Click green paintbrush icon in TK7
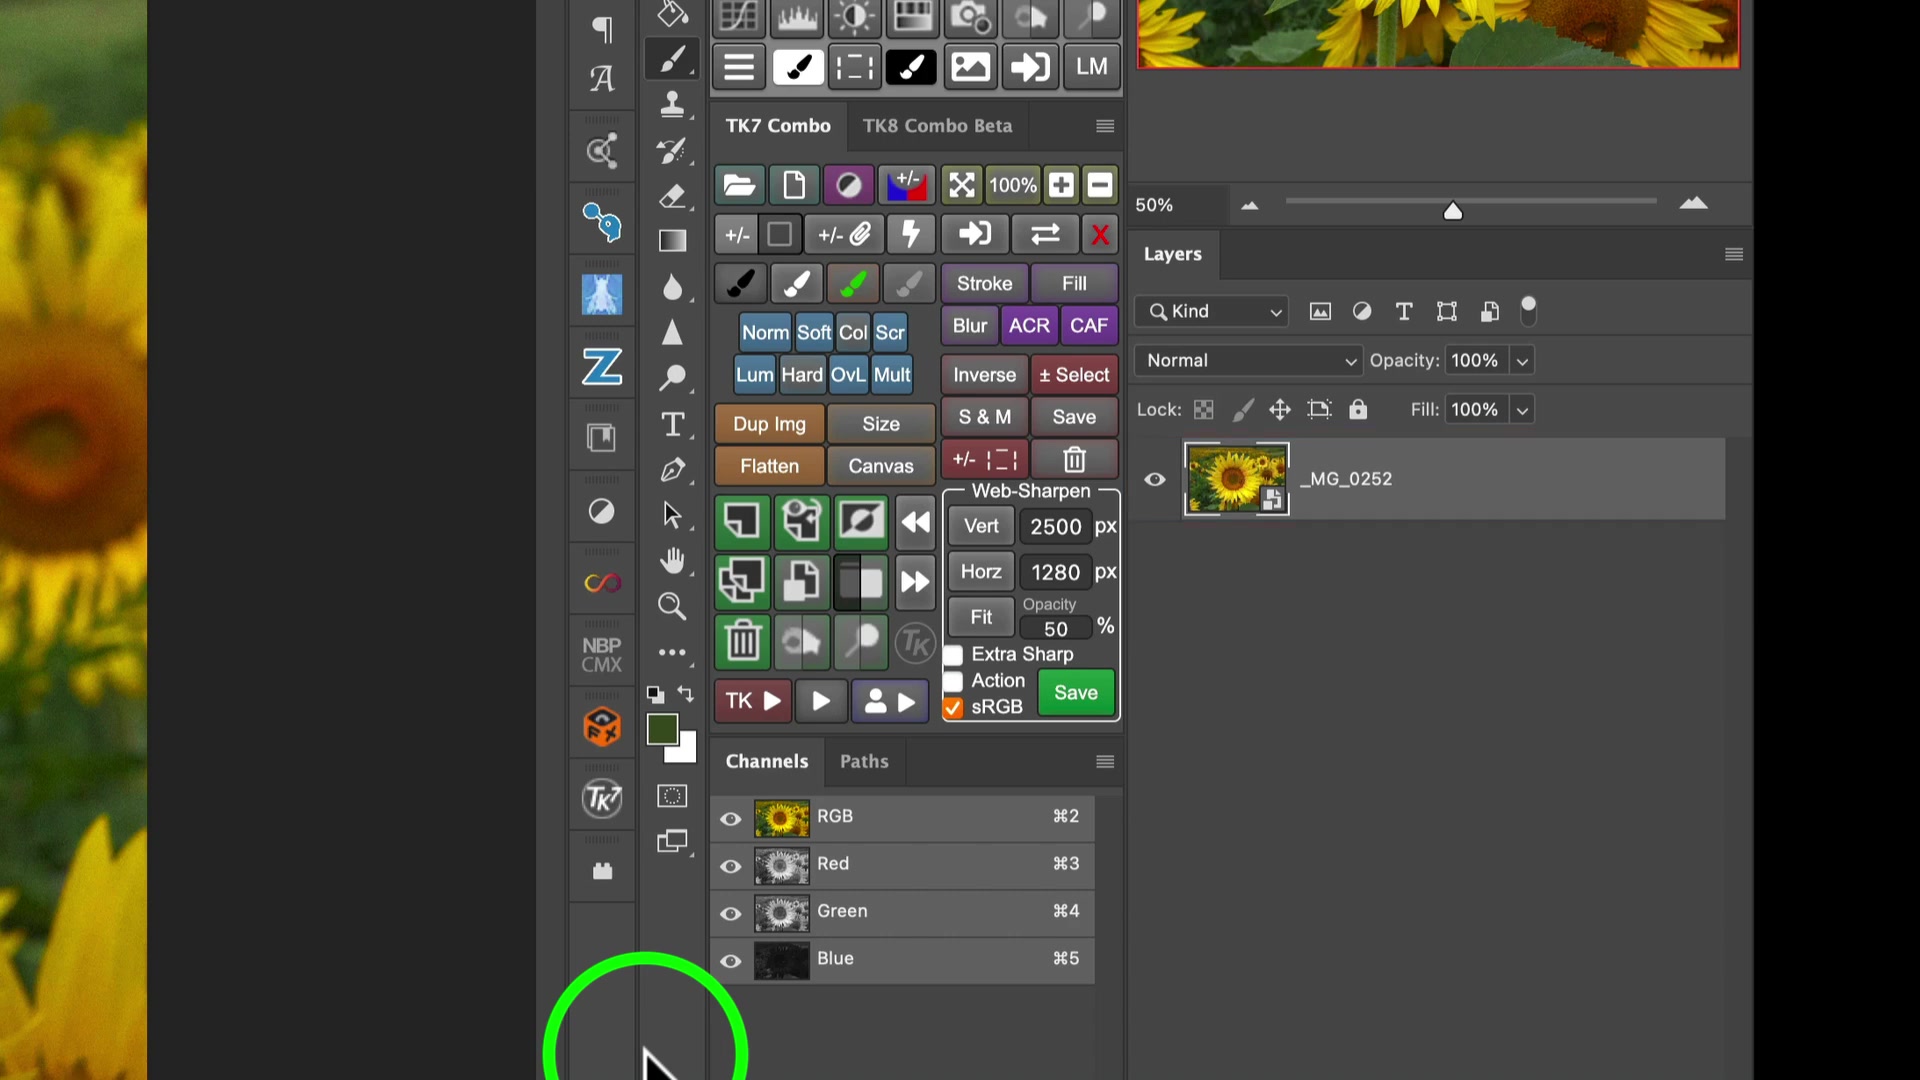This screenshot has height=1080, width=1920. tap(853, 284)
